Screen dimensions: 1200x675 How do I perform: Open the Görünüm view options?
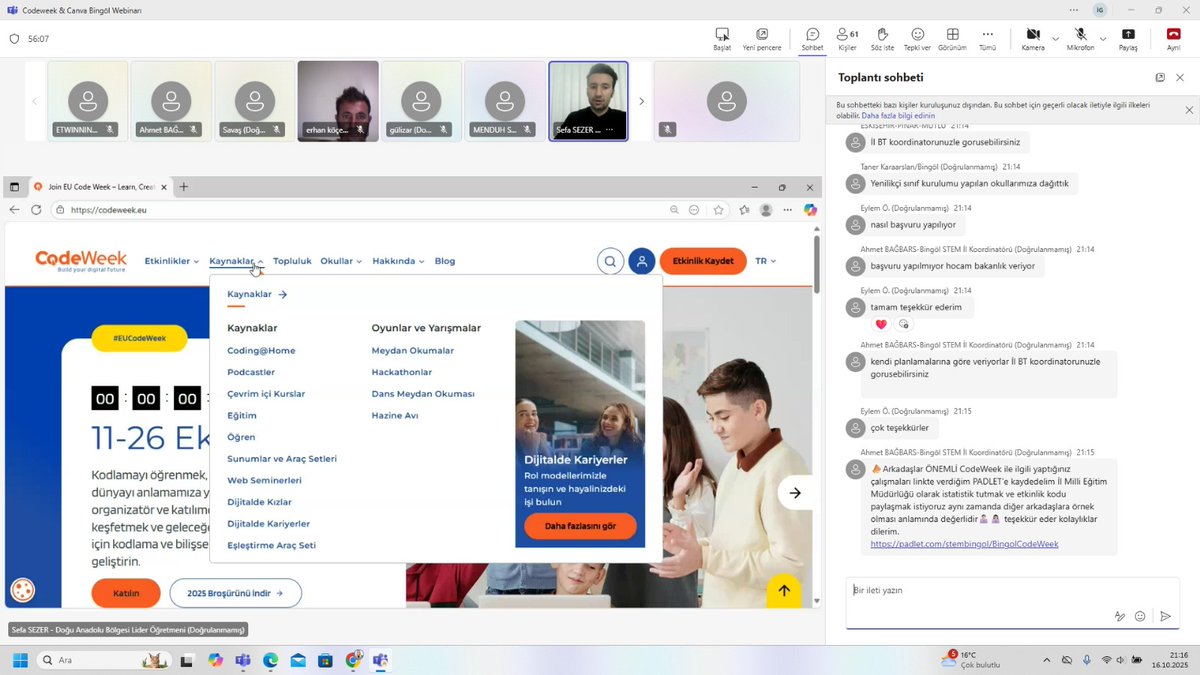pos(952,39)
